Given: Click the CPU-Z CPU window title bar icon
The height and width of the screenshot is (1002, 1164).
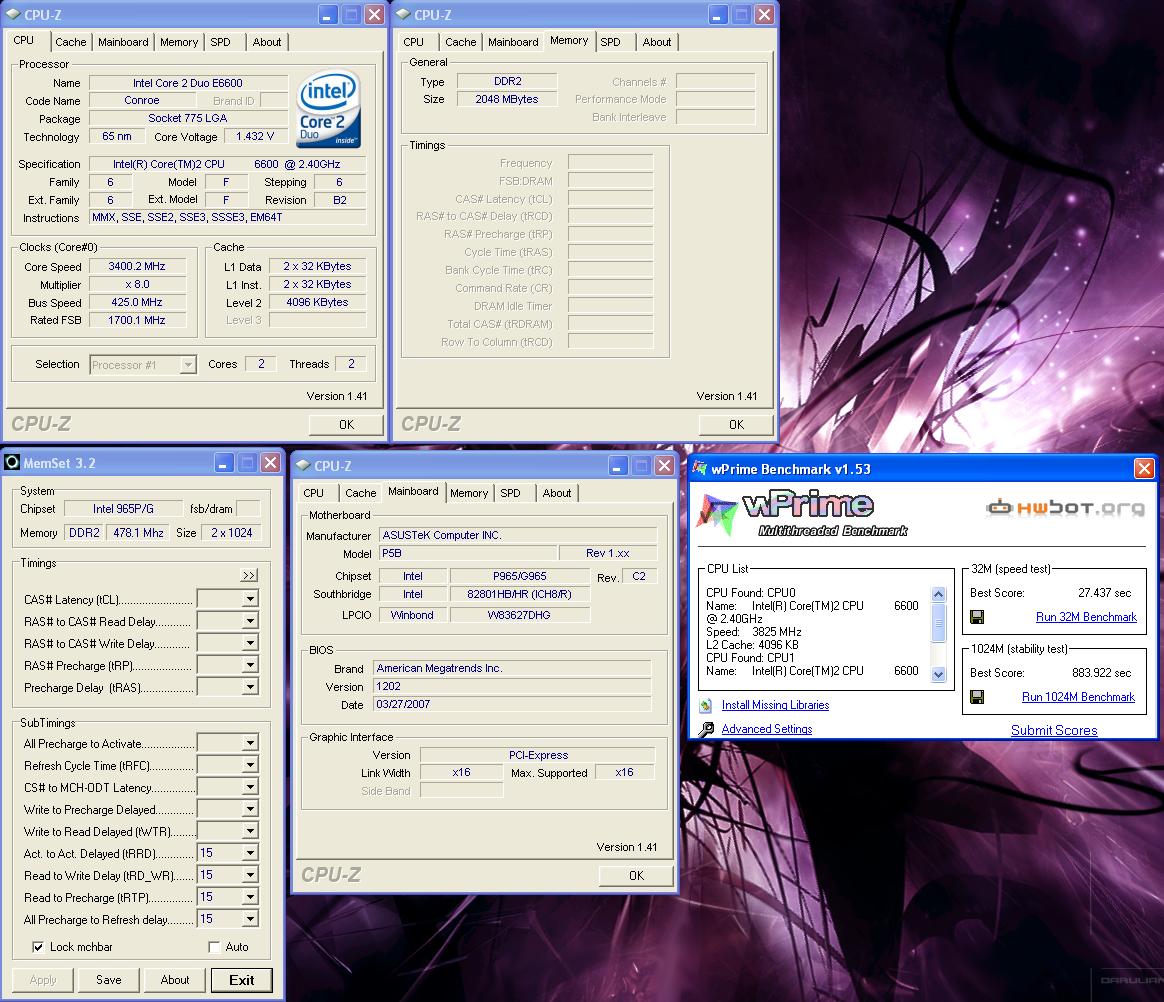Looking at the screenshot, I should pyautogui.click(x=13, y=14).
